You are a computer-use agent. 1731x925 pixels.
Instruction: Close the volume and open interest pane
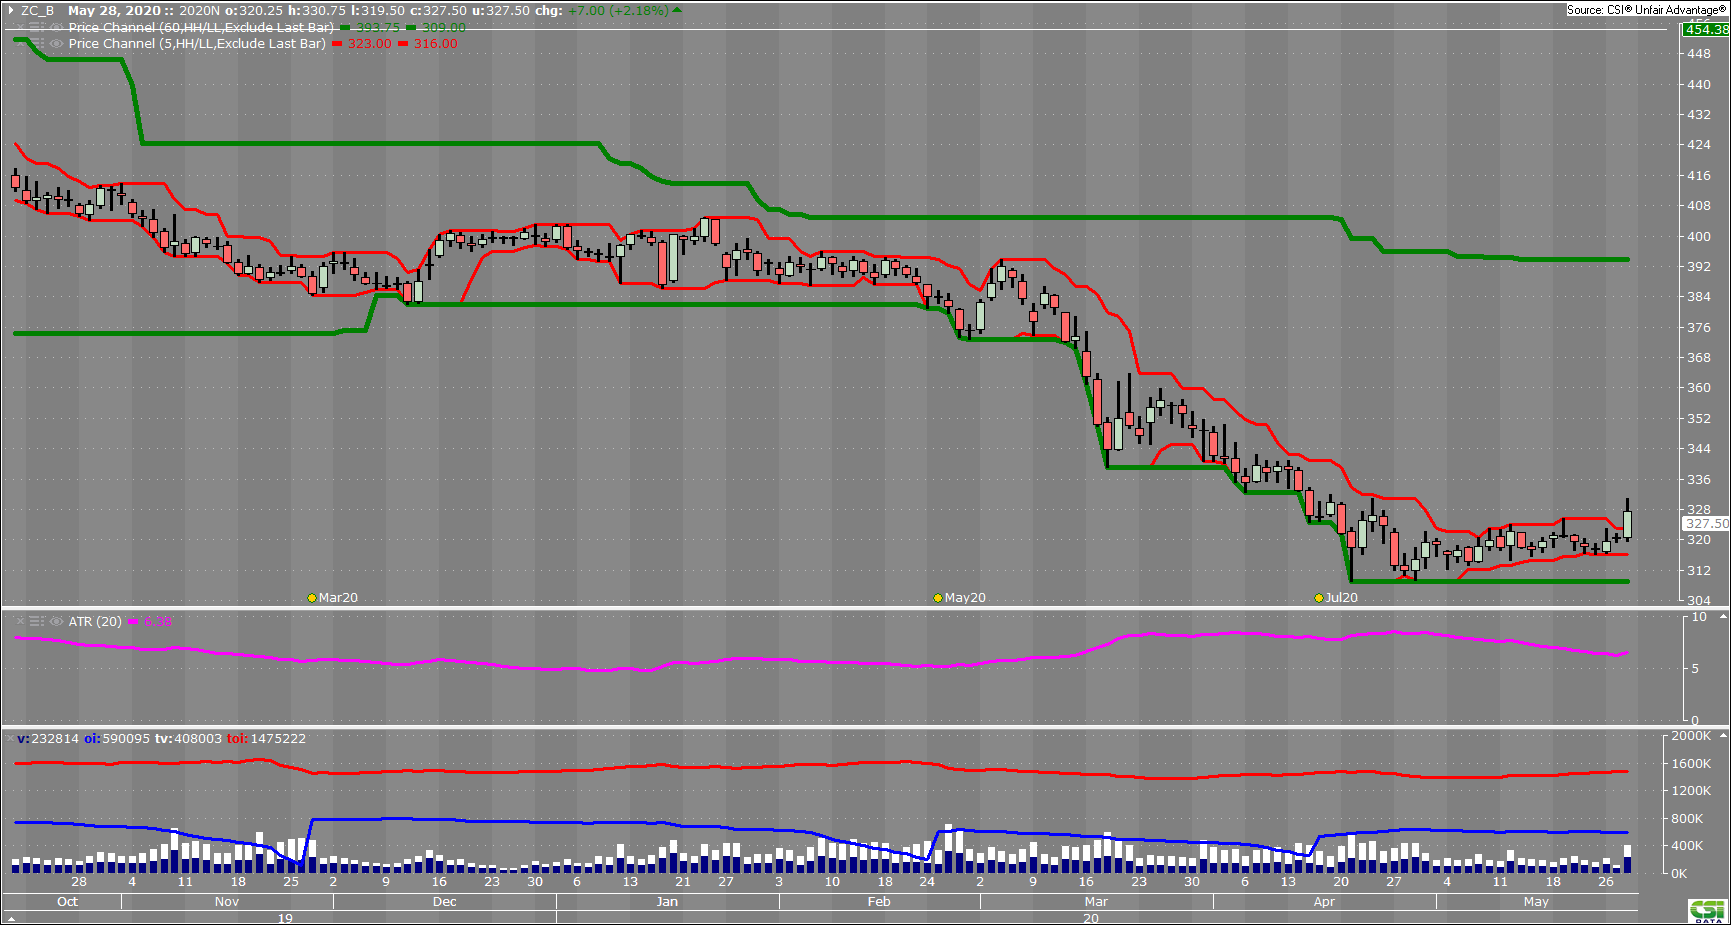[10, 739]
